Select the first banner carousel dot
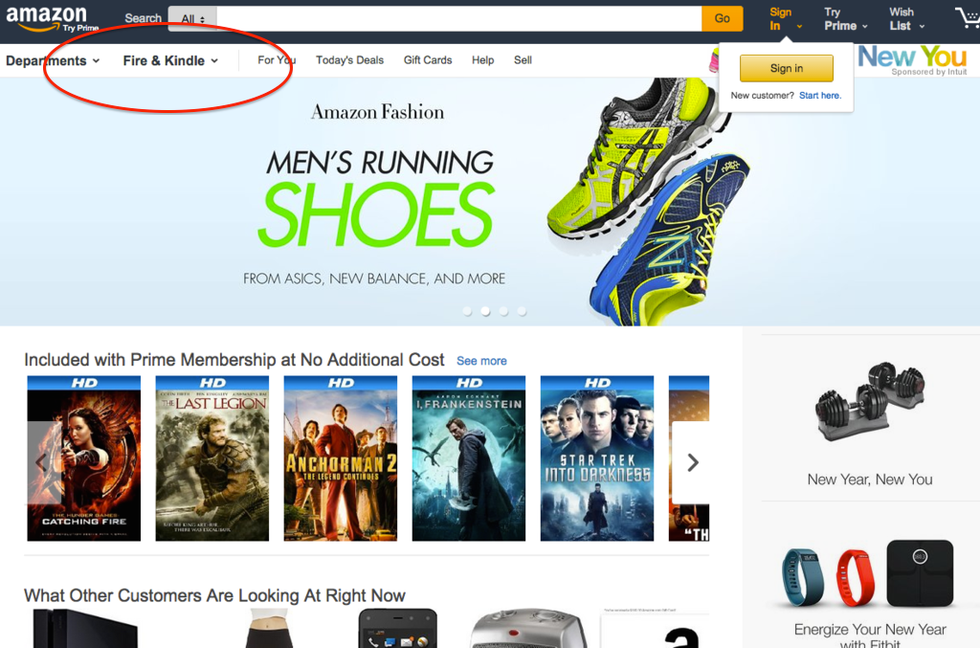 tap(467, 311)
